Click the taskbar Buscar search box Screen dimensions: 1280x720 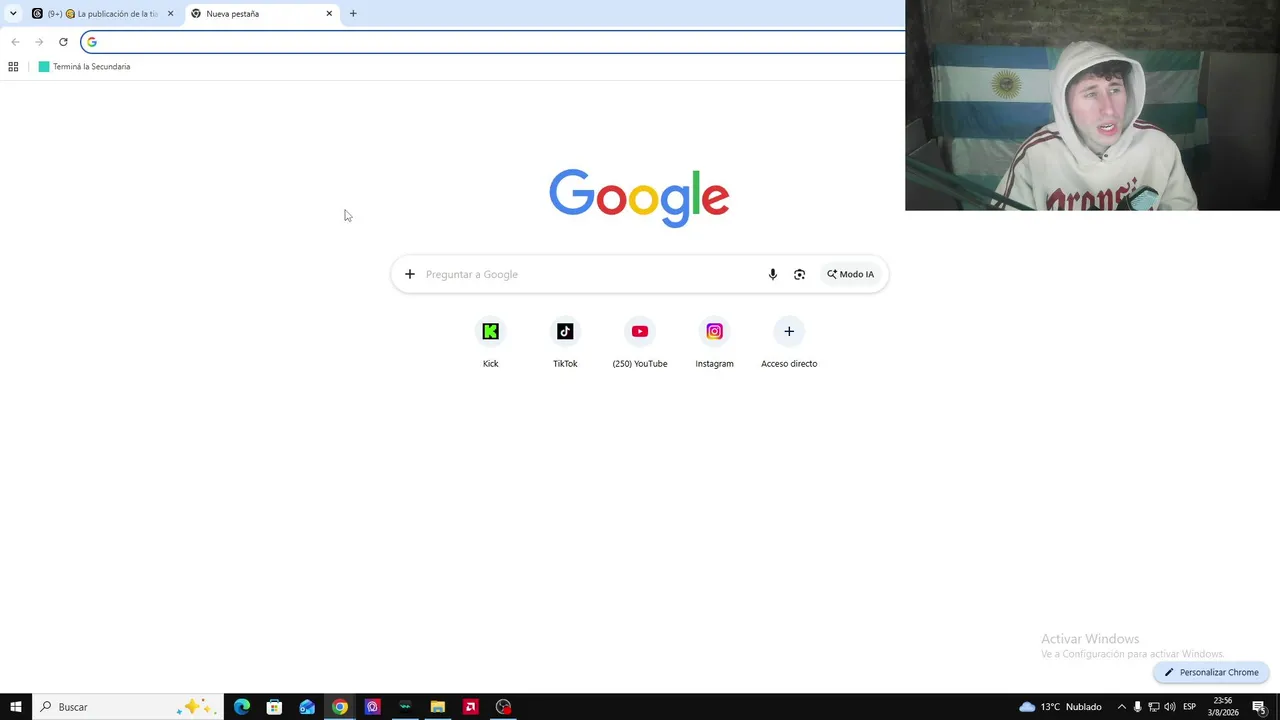coord(128,707)
